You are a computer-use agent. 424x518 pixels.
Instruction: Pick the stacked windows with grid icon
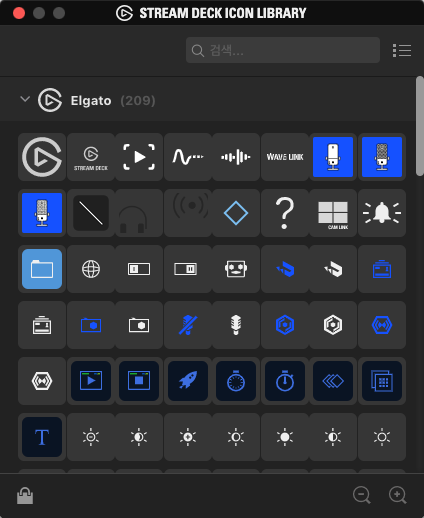tap(382, 381)
